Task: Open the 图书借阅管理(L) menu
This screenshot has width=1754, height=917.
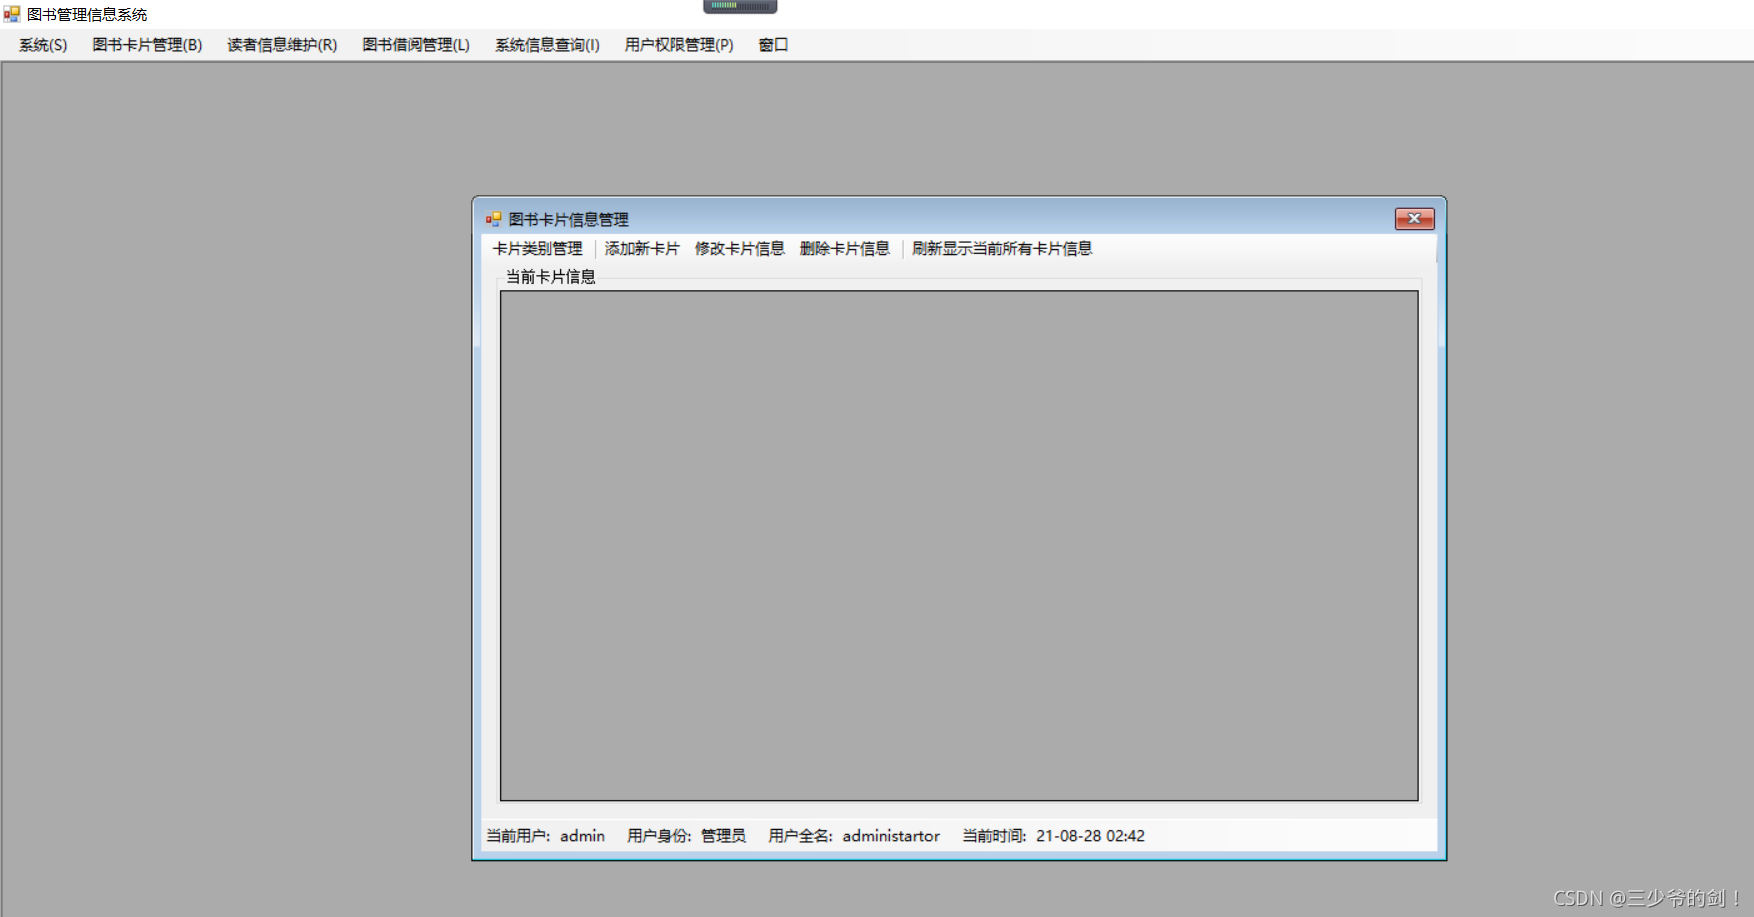Action: 416,45
